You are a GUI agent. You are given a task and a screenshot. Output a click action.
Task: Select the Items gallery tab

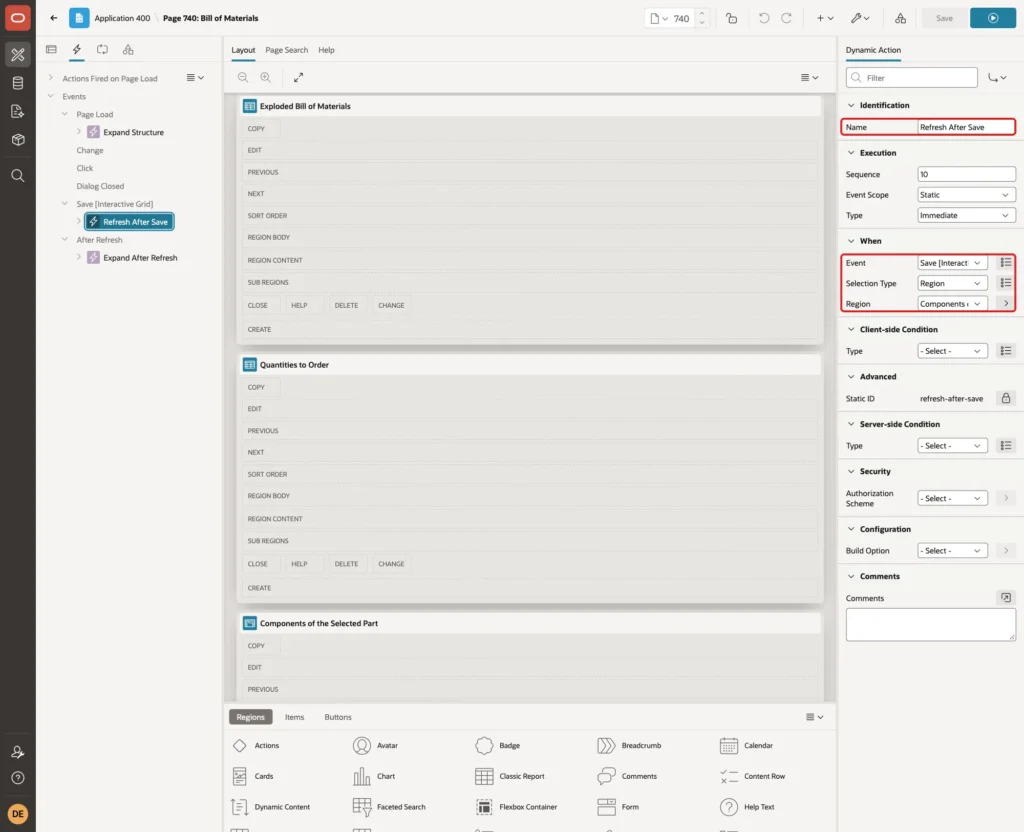(295, 717)
